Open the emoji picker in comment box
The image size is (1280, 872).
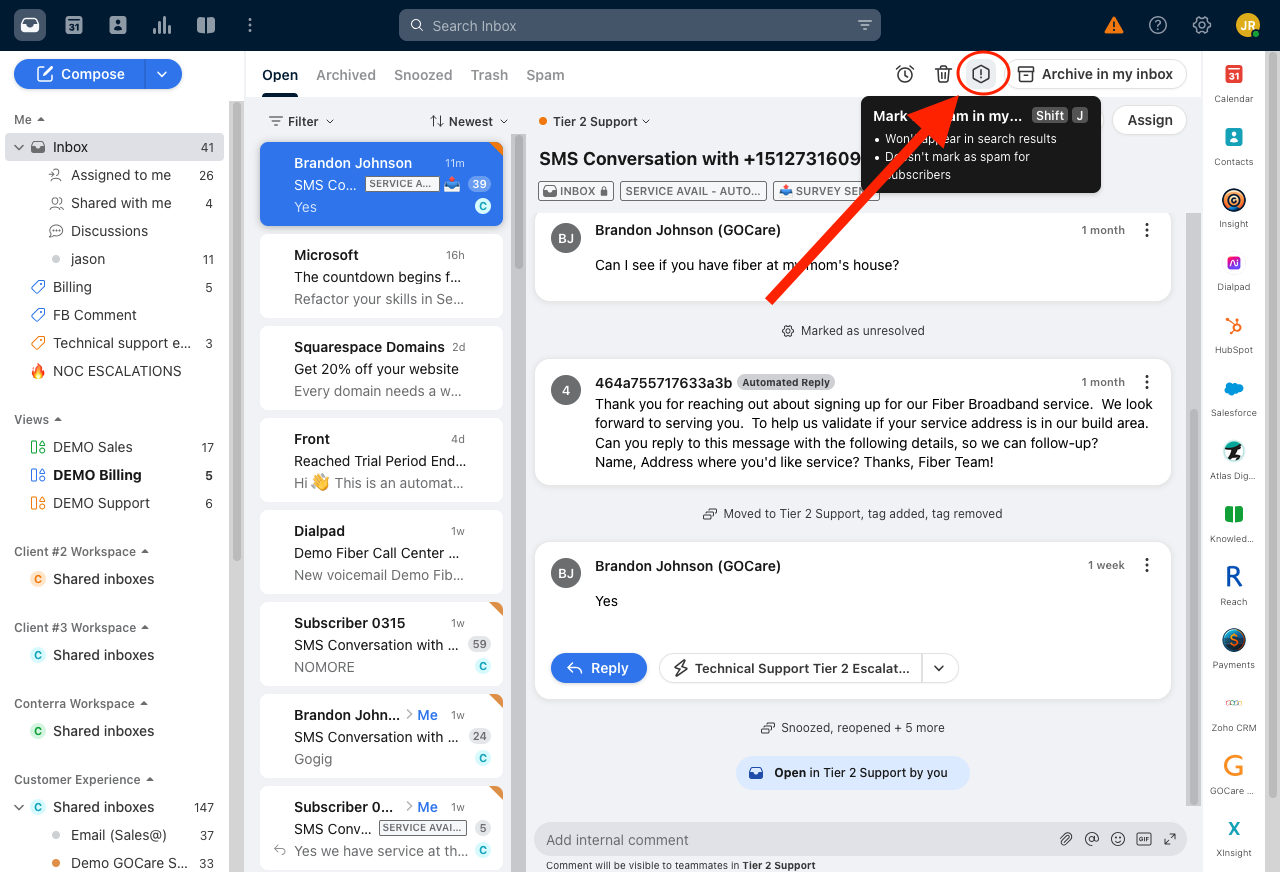coord(1118,839)
